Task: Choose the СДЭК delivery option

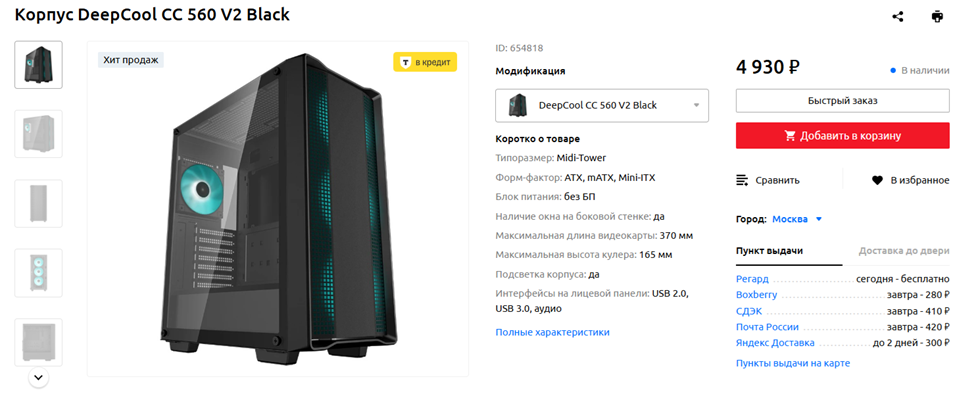Action: [749, 311]
